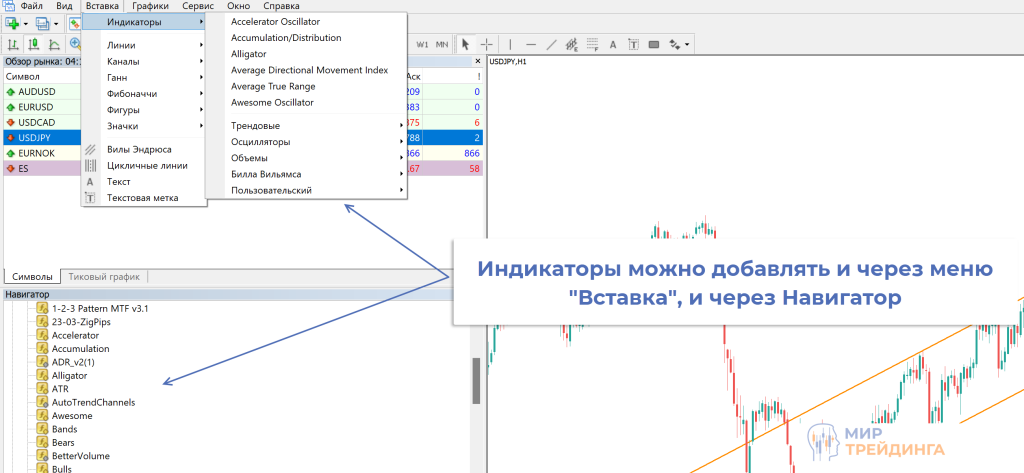Select the crosshair tool in toolbar

(x=487, y=44)
